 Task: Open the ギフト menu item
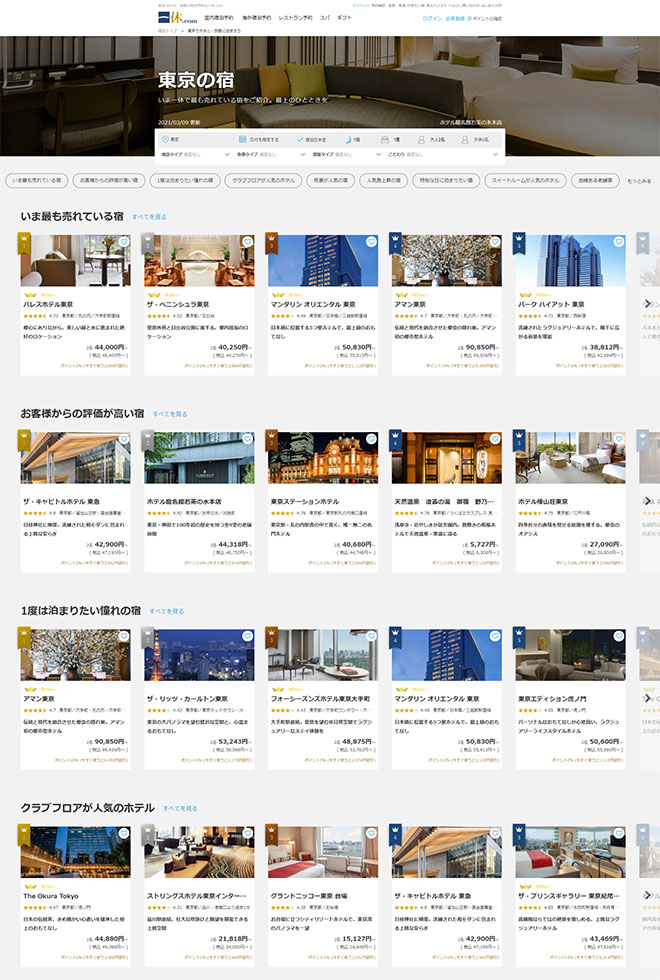(x=344, y=18)
